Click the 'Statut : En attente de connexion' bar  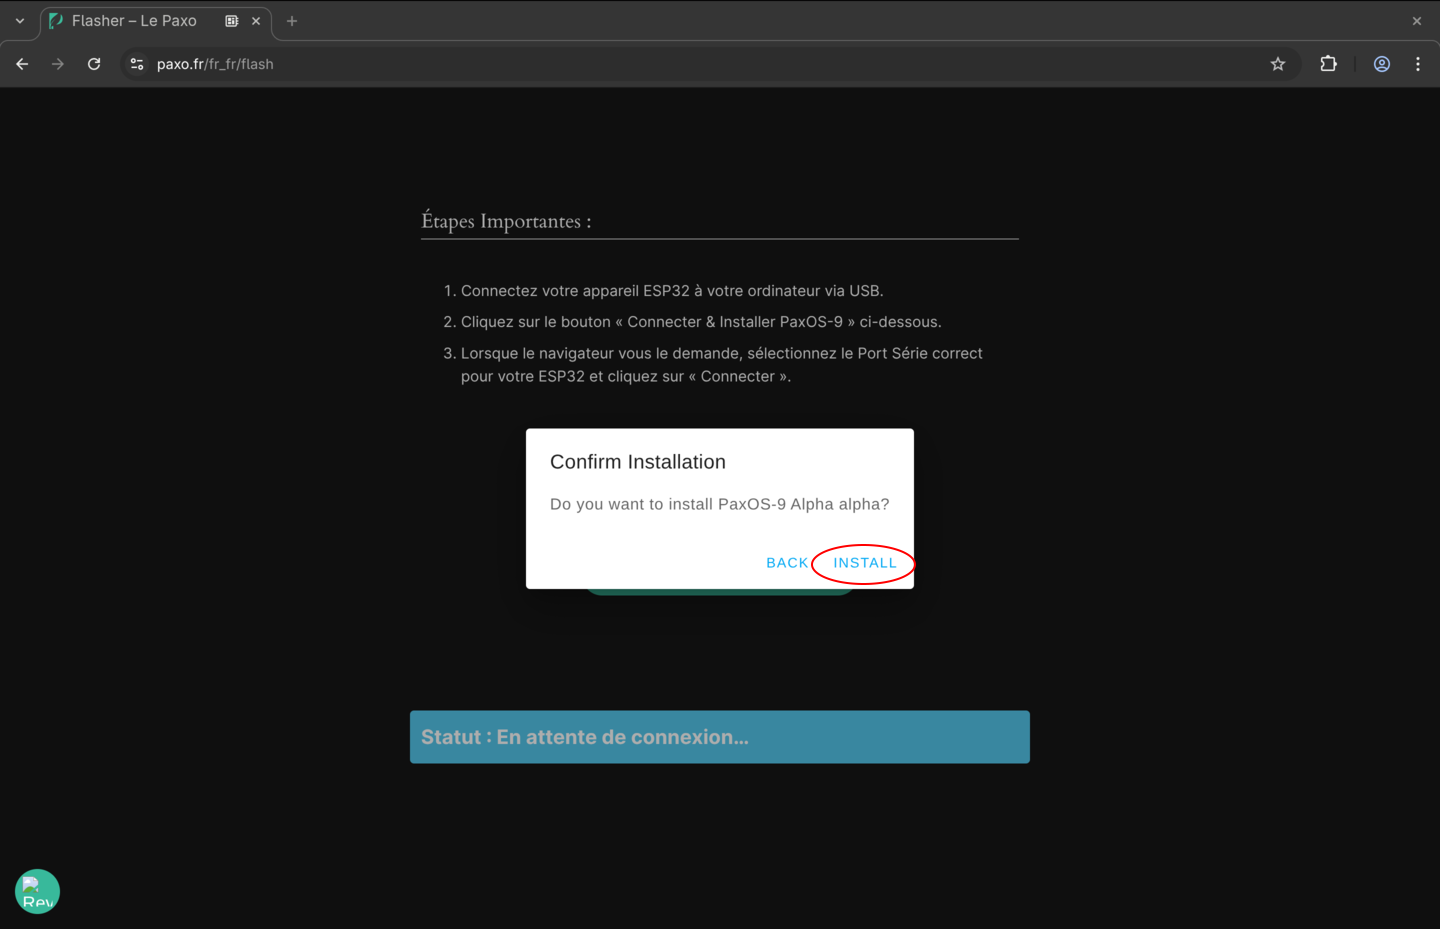coord(719,737)
